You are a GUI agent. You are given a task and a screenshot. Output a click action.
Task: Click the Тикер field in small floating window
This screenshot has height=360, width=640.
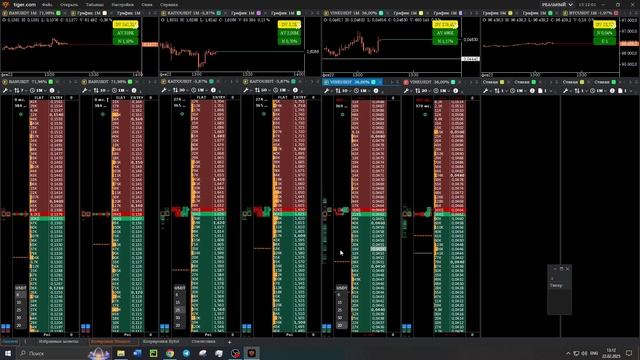tap(559, 286)
